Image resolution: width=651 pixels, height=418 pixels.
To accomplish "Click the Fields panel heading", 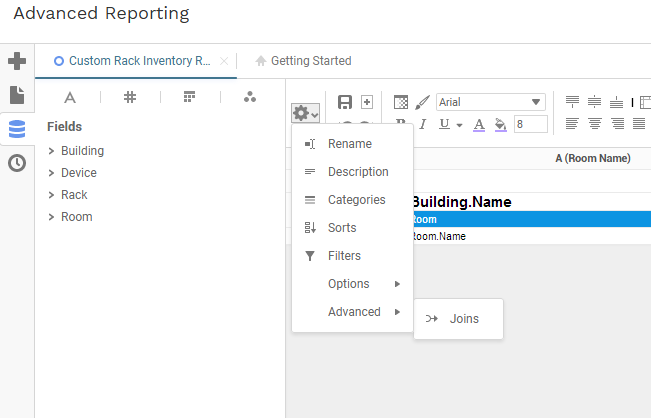I will 64,127.
